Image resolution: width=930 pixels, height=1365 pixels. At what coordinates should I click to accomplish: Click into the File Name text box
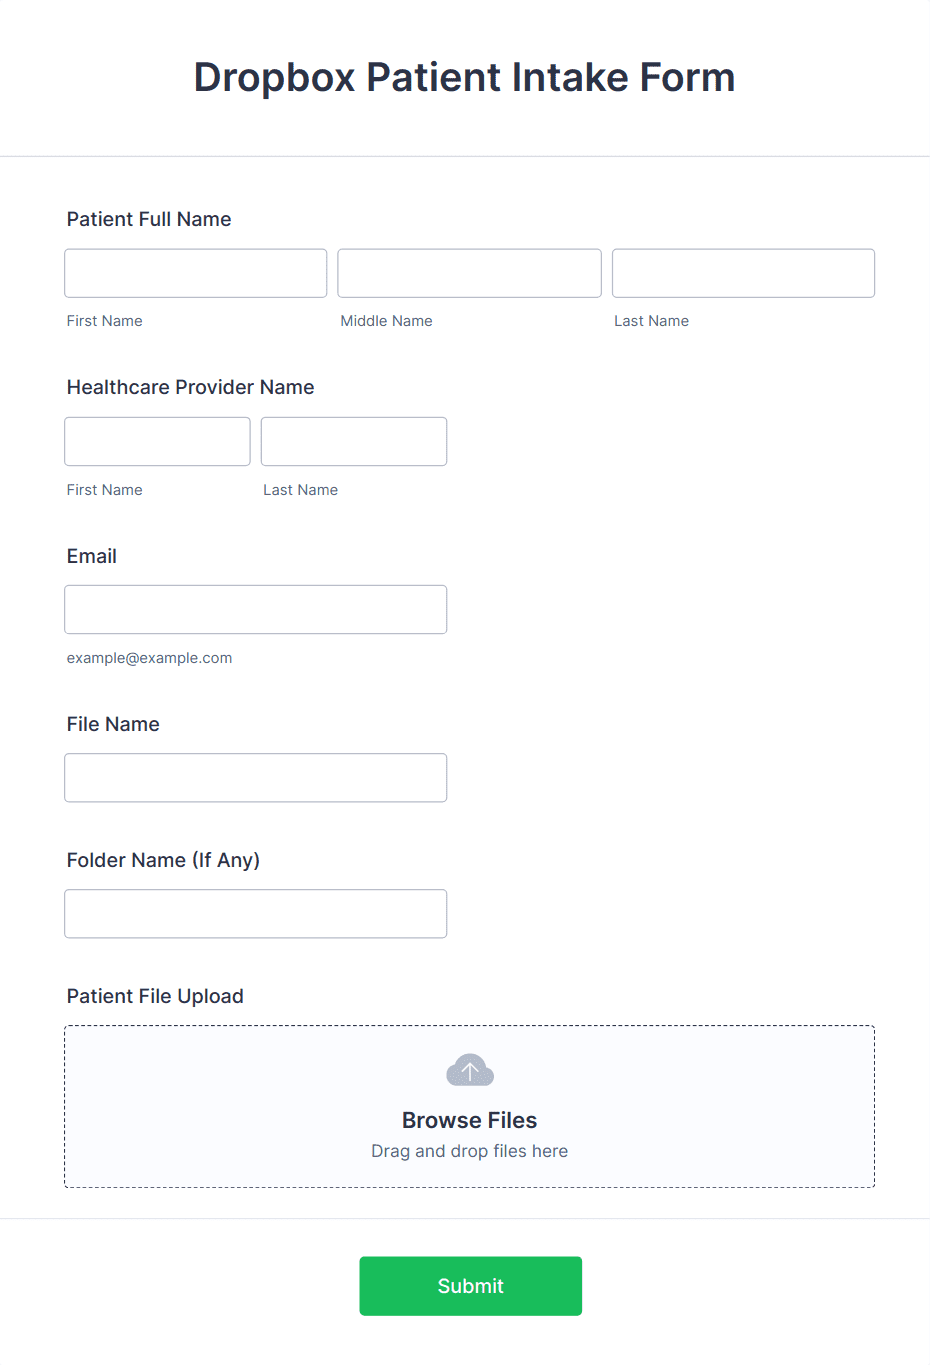(x=256, y=777)
